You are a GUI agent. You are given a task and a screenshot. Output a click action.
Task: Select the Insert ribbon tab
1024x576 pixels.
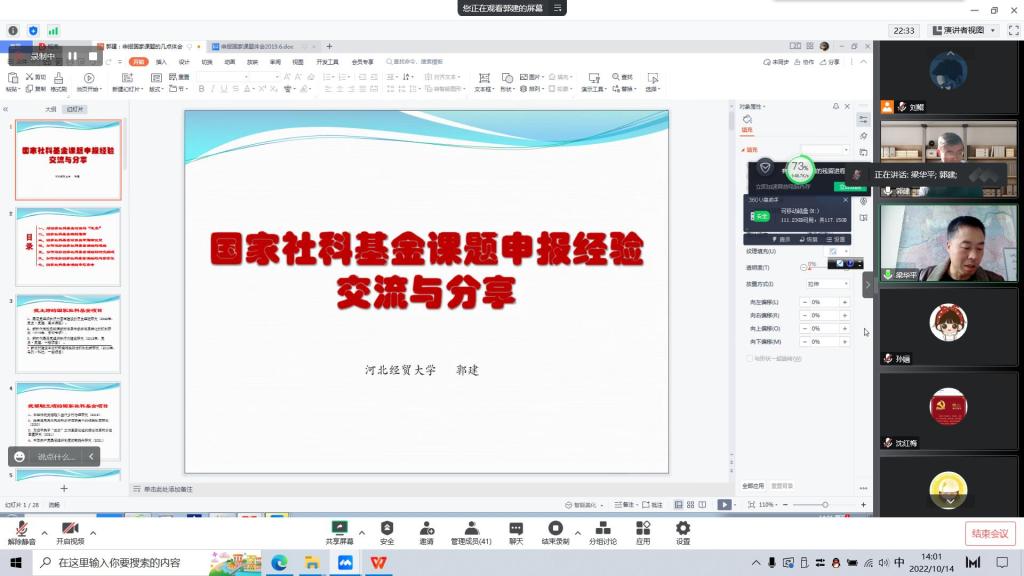point(160,62)
